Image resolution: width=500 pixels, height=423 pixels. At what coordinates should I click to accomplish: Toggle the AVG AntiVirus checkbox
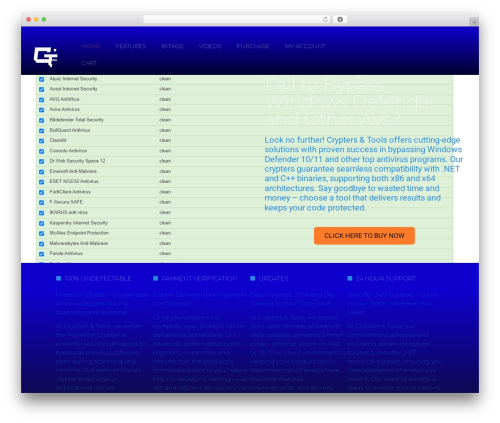click(x=42, y=100)
